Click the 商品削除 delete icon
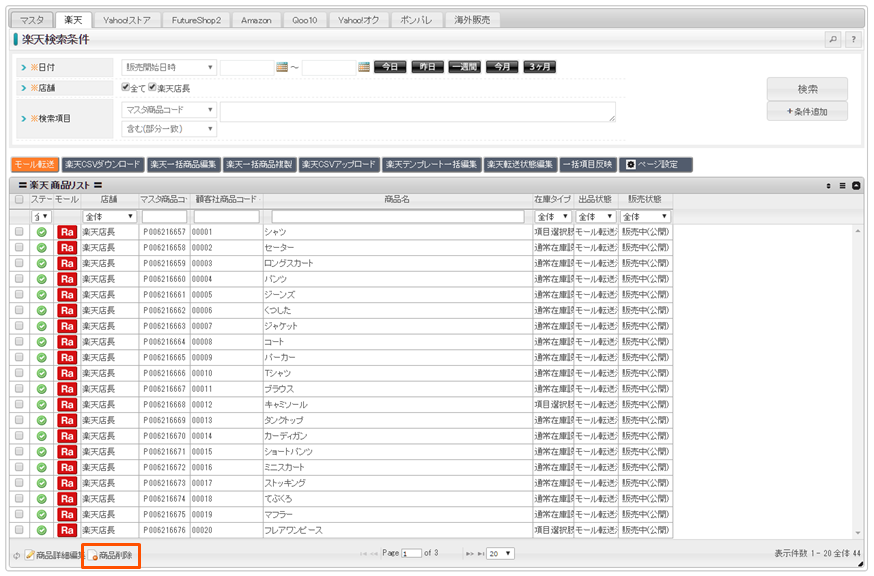The width and height of the screenshot is (874, 576). click(93, 555)
